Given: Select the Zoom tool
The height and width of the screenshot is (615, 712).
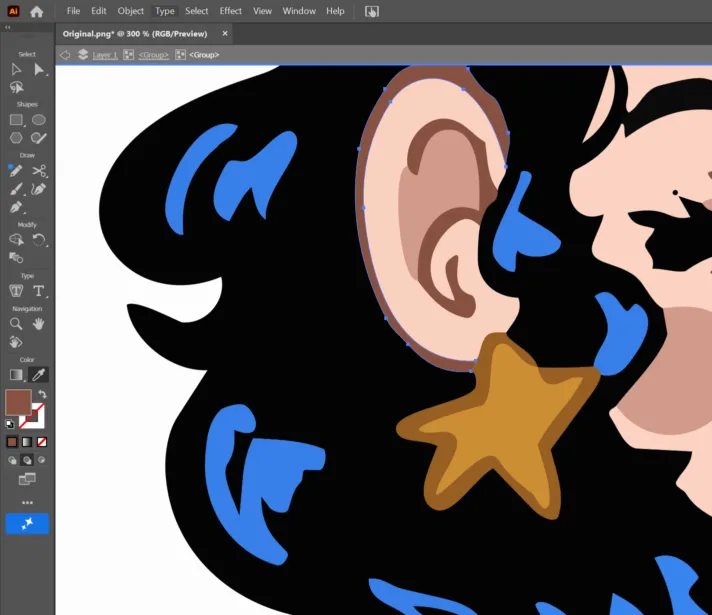Looking at the screenshot, I should [16, 323].
